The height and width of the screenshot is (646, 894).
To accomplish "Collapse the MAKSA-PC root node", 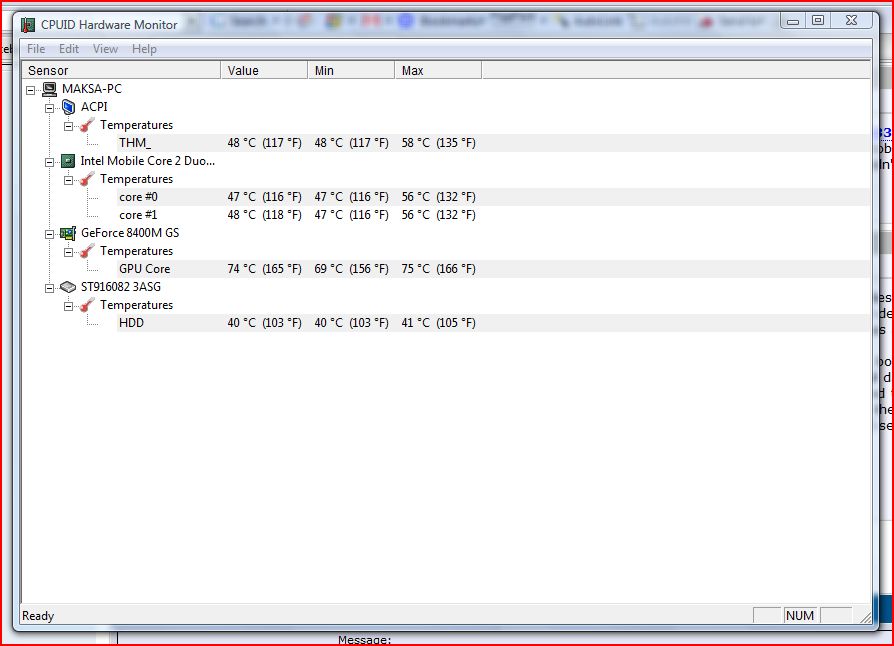I will (31, 90).
